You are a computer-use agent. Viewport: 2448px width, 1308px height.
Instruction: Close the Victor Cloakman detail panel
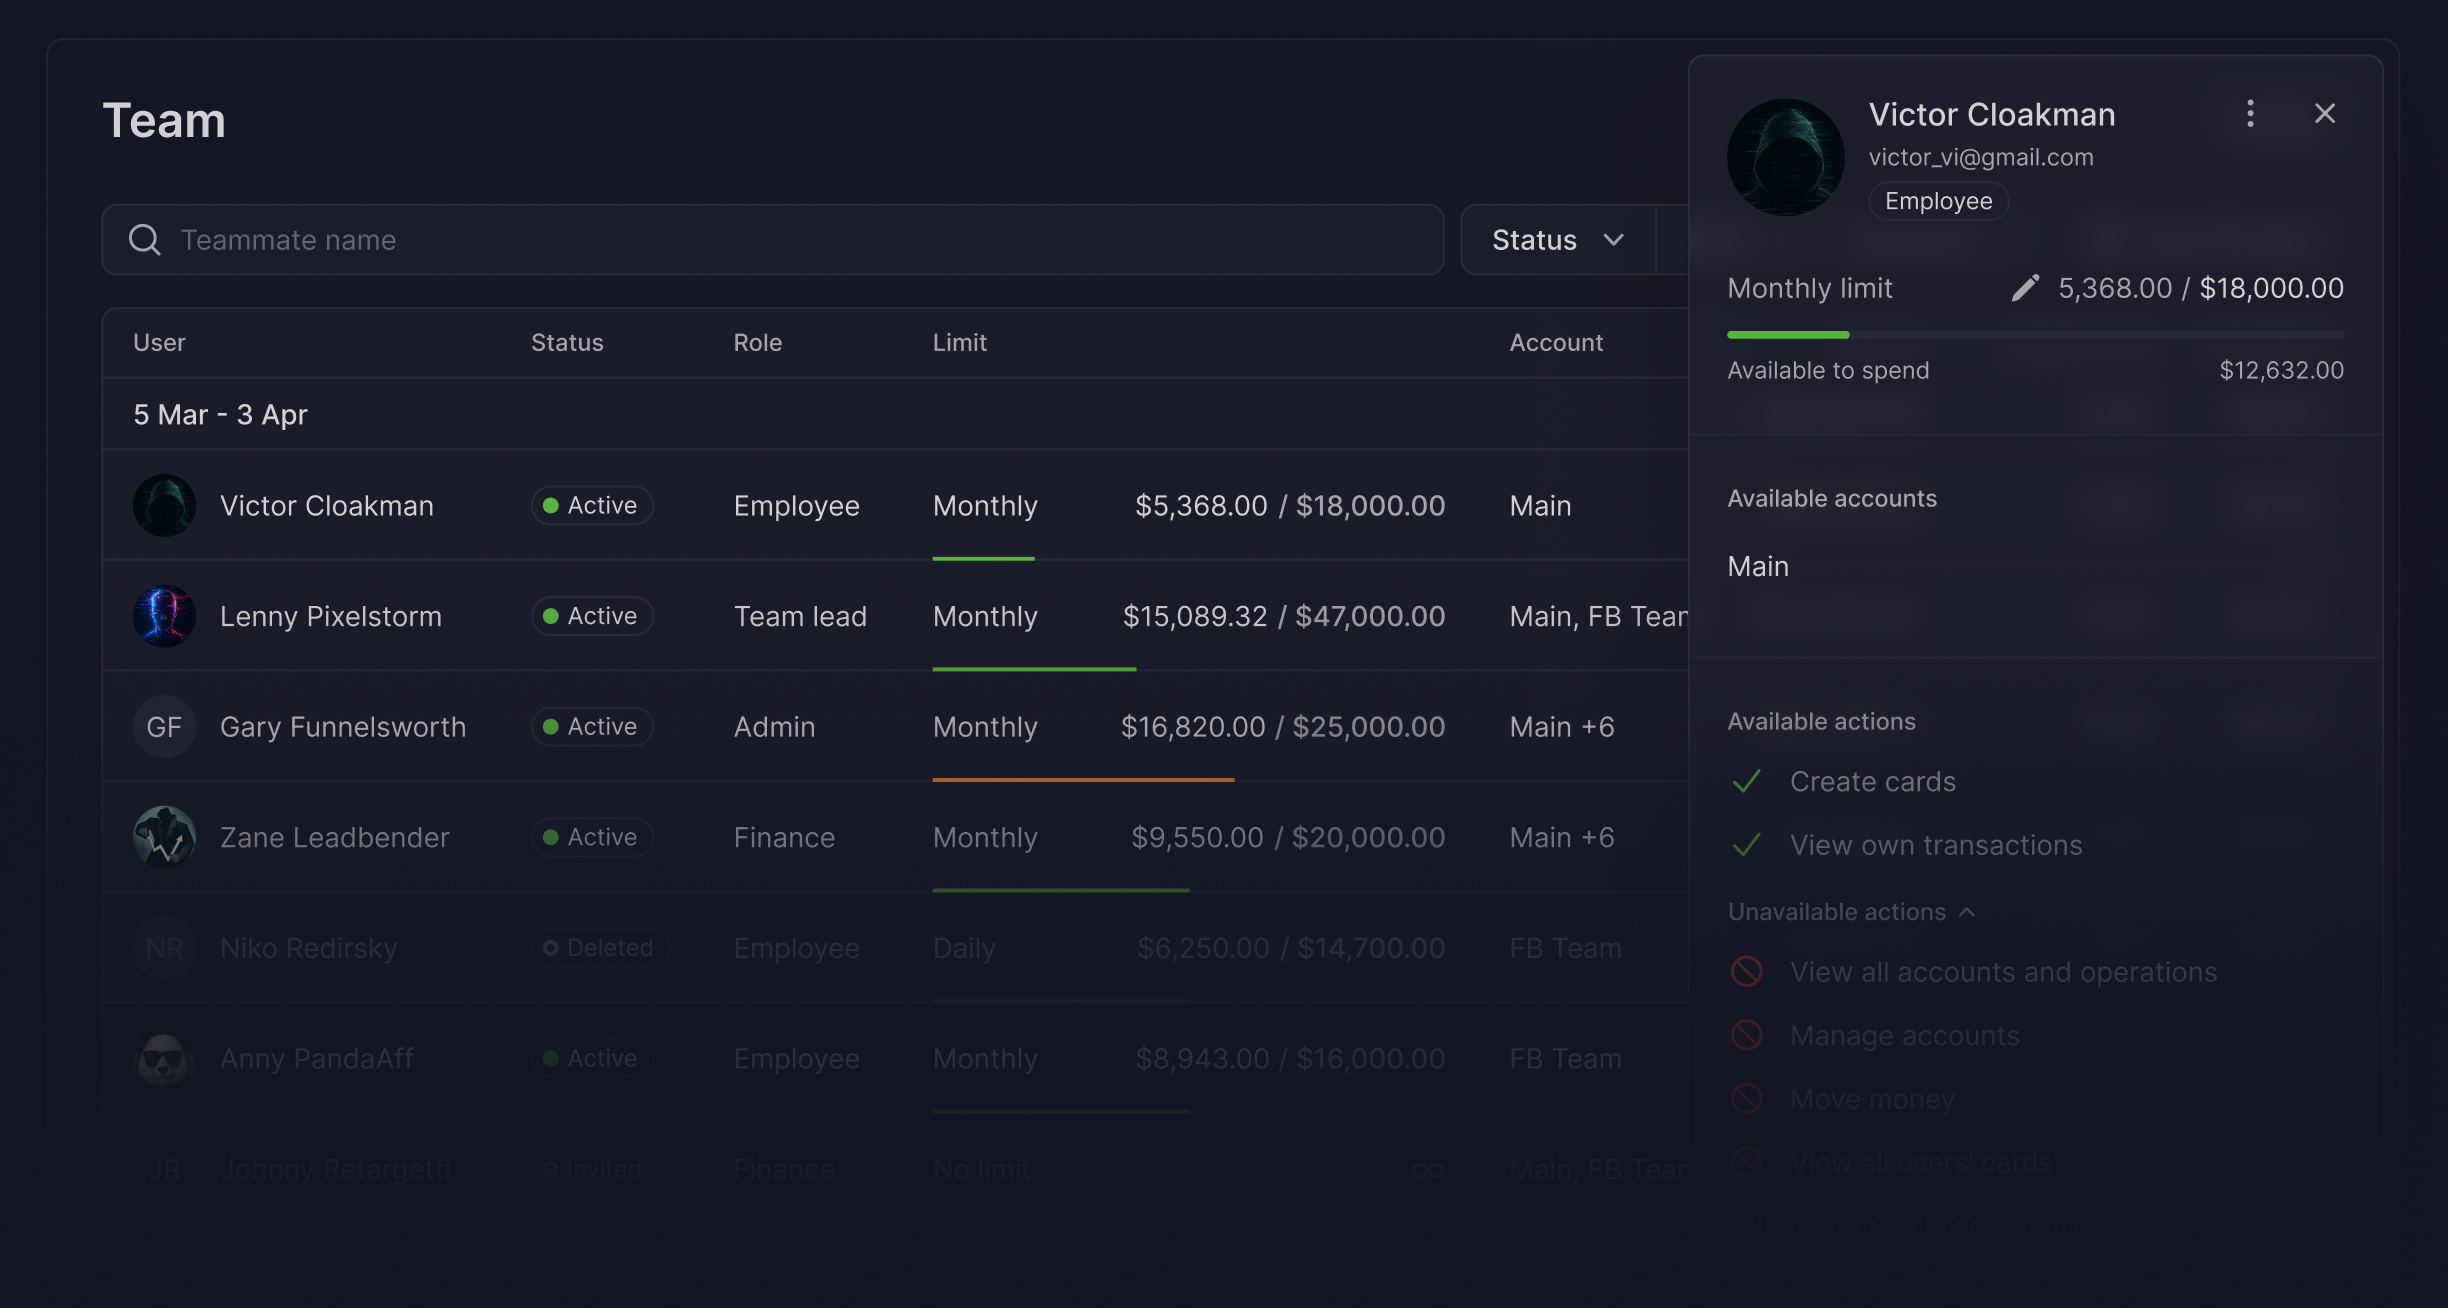tap(2324, 113)
